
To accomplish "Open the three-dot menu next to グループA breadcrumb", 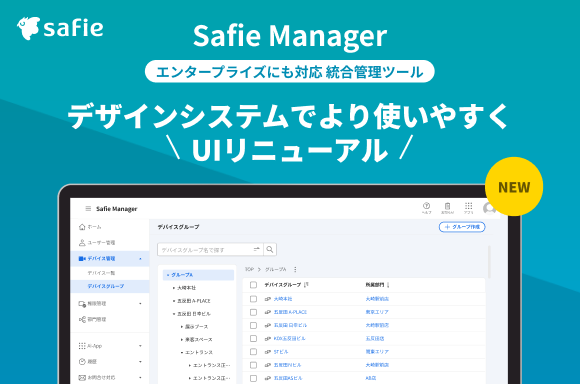I will click(x=295, y=269).
